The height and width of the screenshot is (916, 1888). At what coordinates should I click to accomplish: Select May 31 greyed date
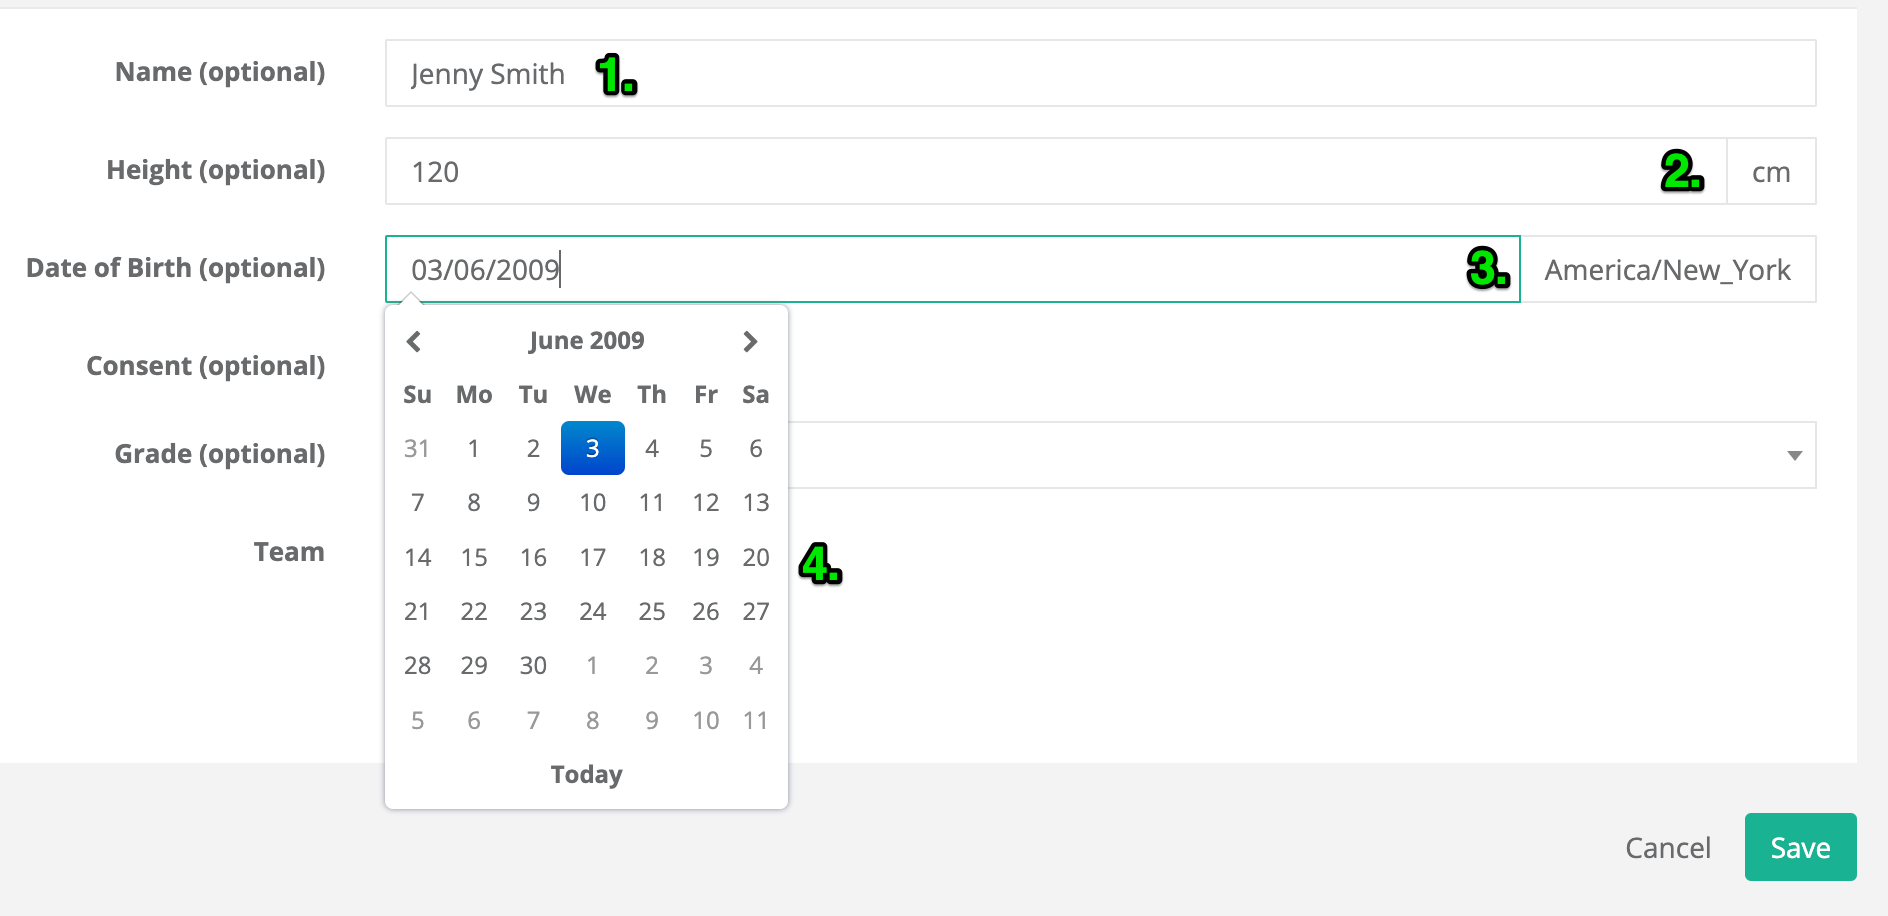[417, 448]
